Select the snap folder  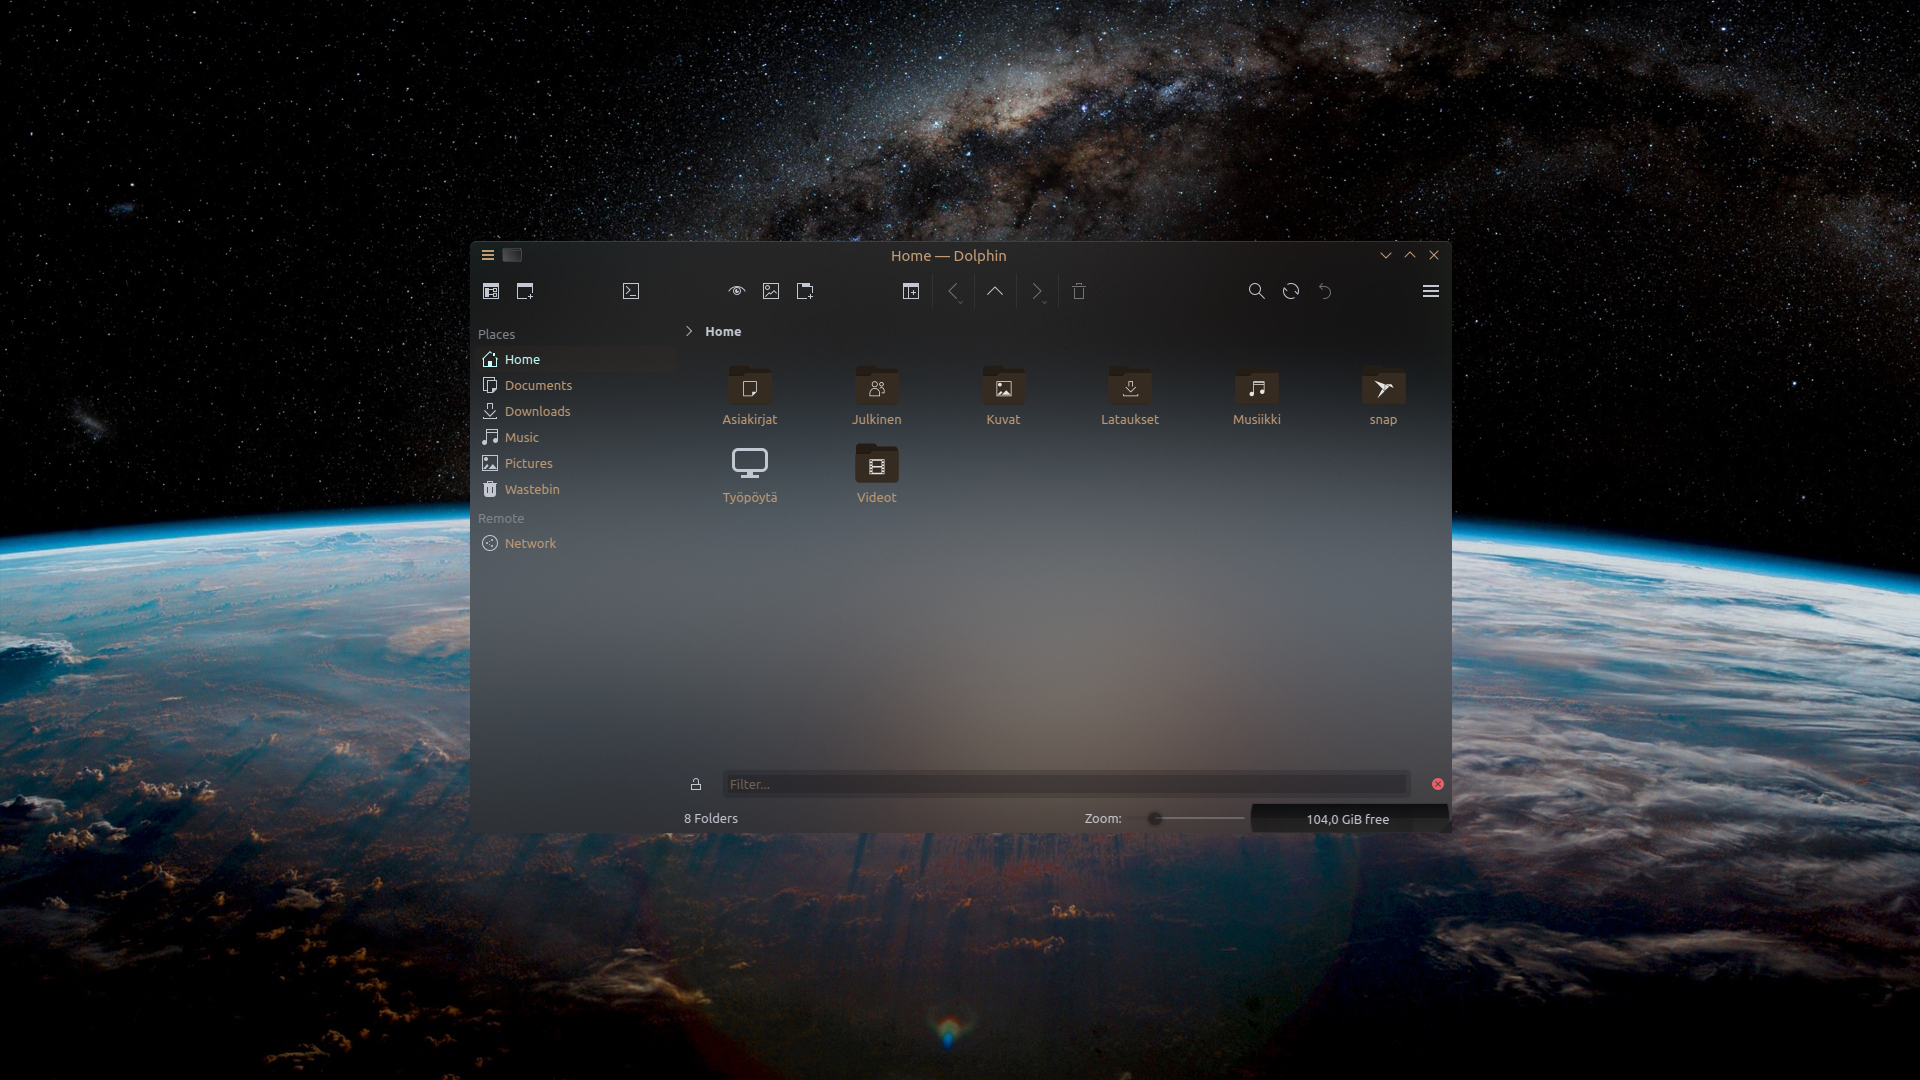pyautogui.click(x=1383, y=397)
